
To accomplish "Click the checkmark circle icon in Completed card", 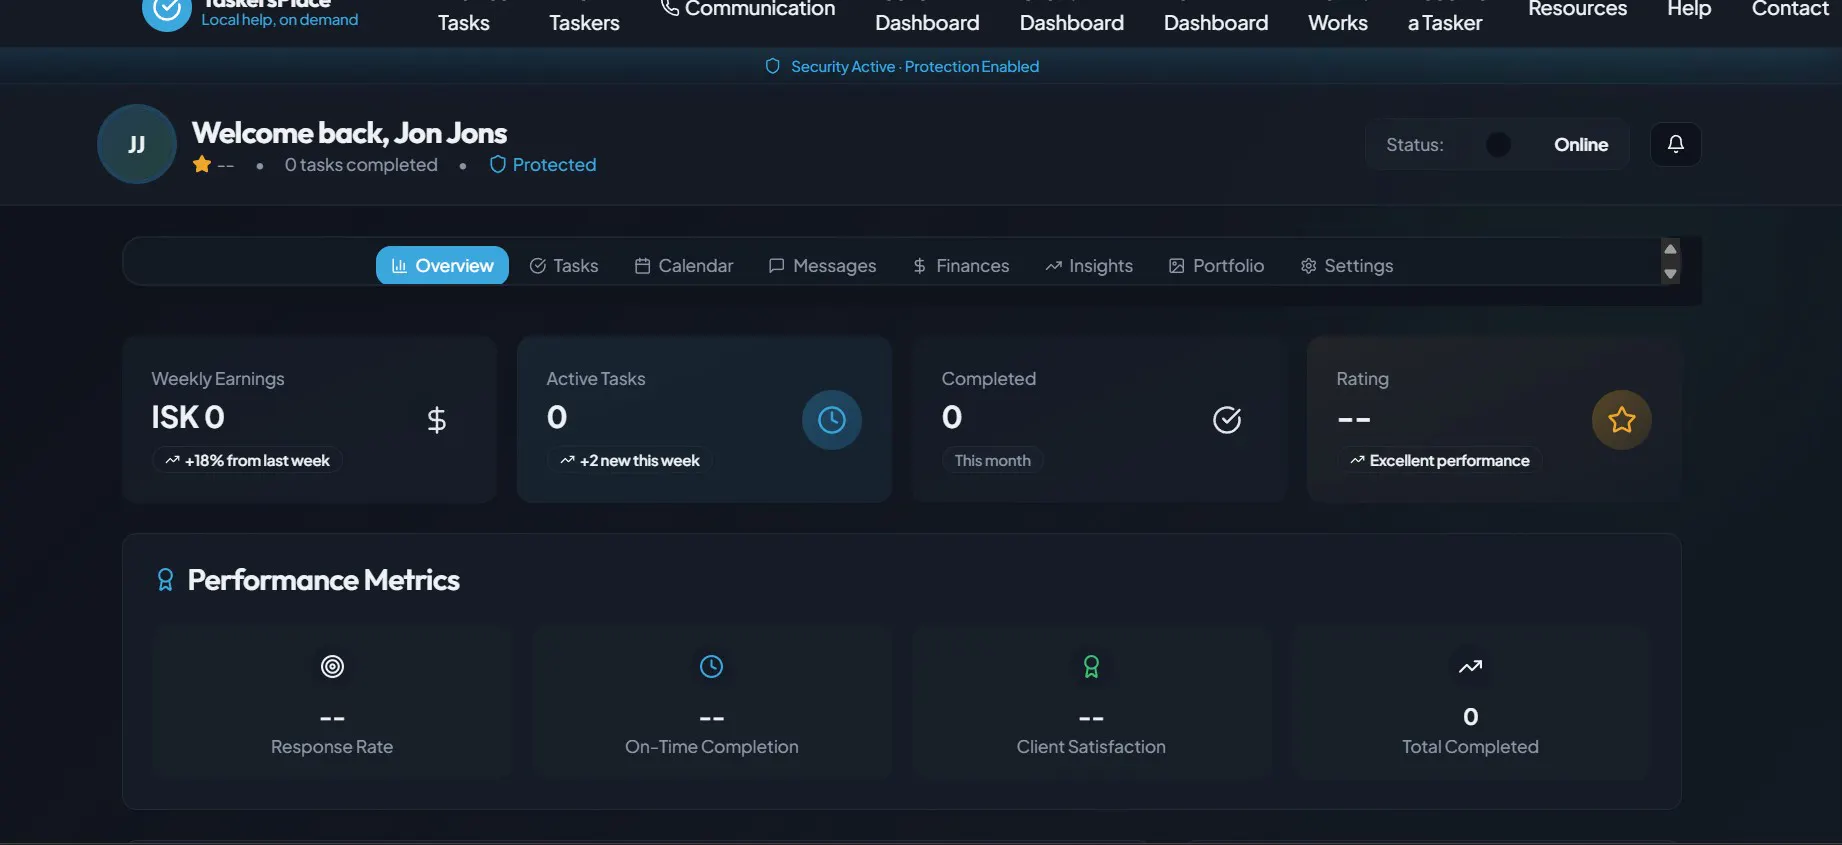I will tap(1227, 420).
